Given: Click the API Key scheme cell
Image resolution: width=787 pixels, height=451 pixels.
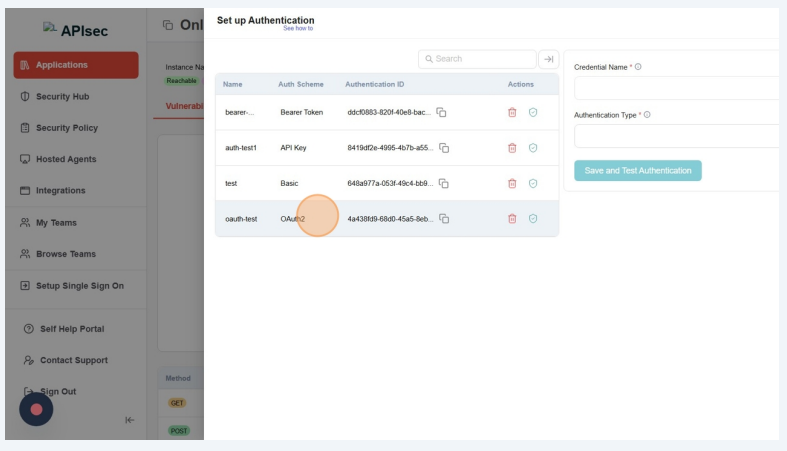Looking at the screenshot, I should (293, 148).
